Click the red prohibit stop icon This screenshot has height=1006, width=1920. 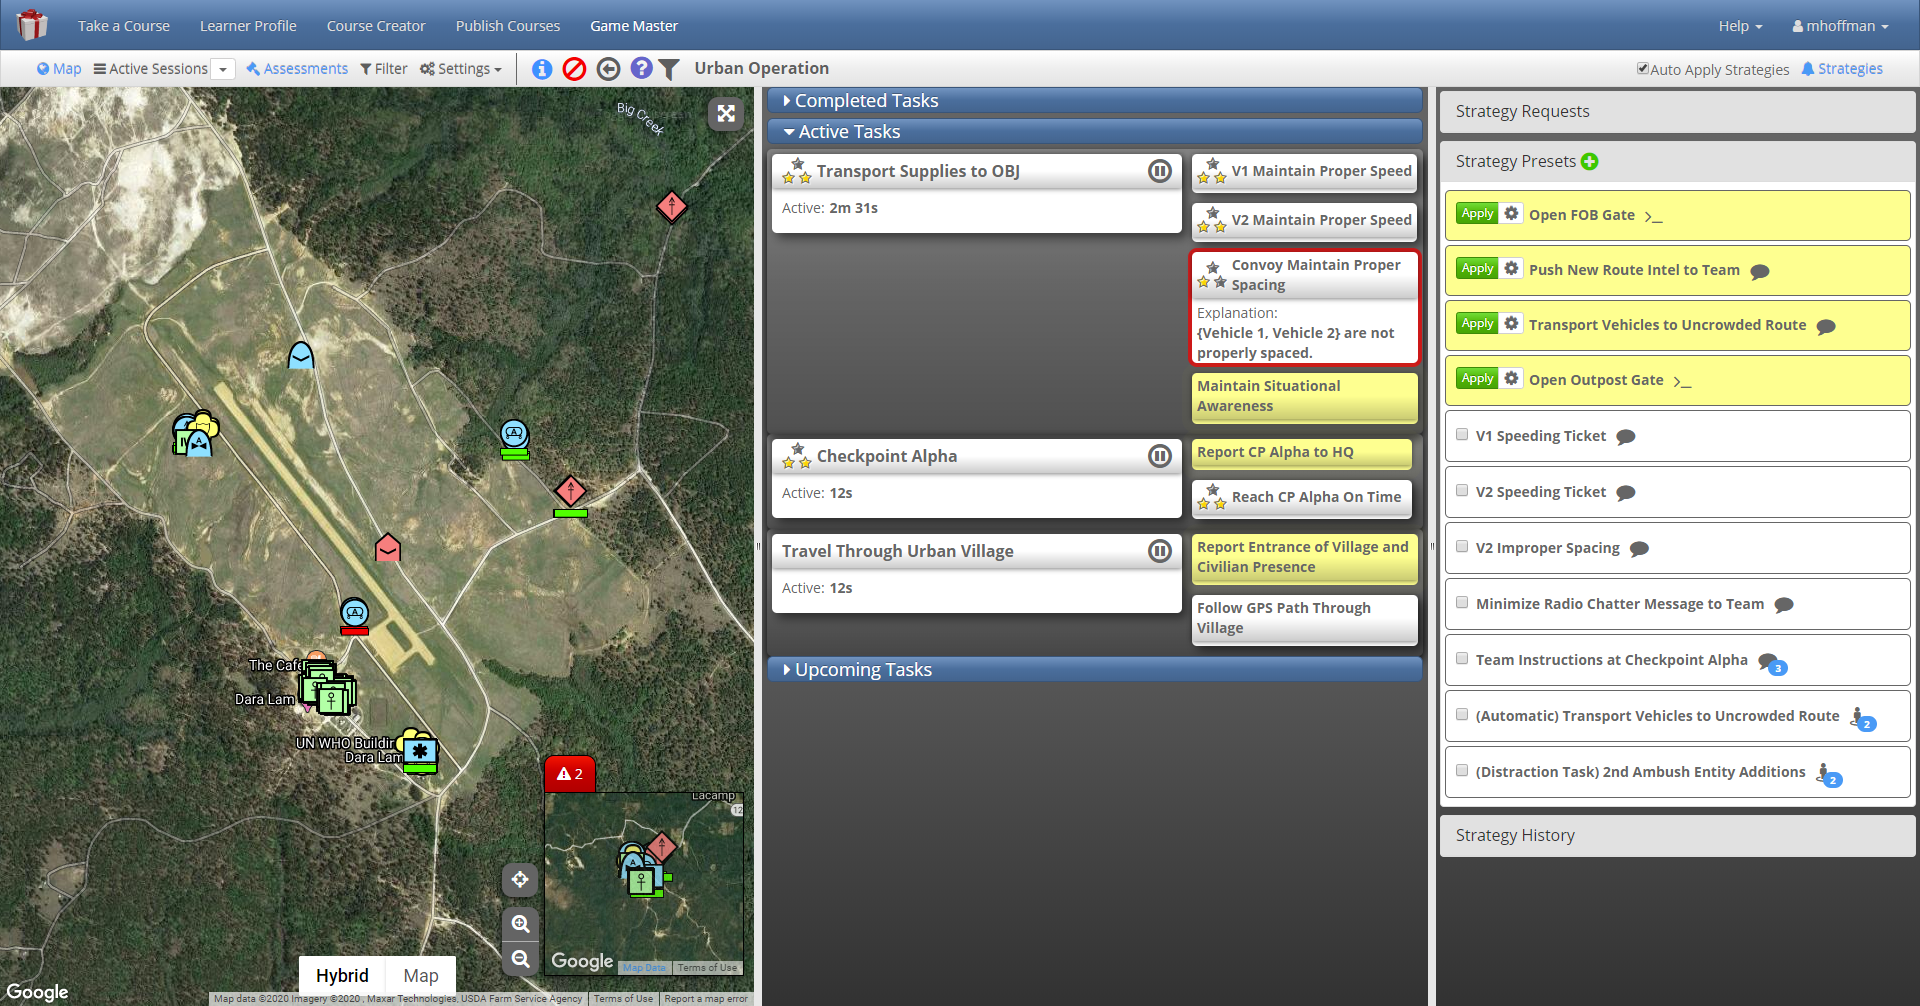coord(574,69)
